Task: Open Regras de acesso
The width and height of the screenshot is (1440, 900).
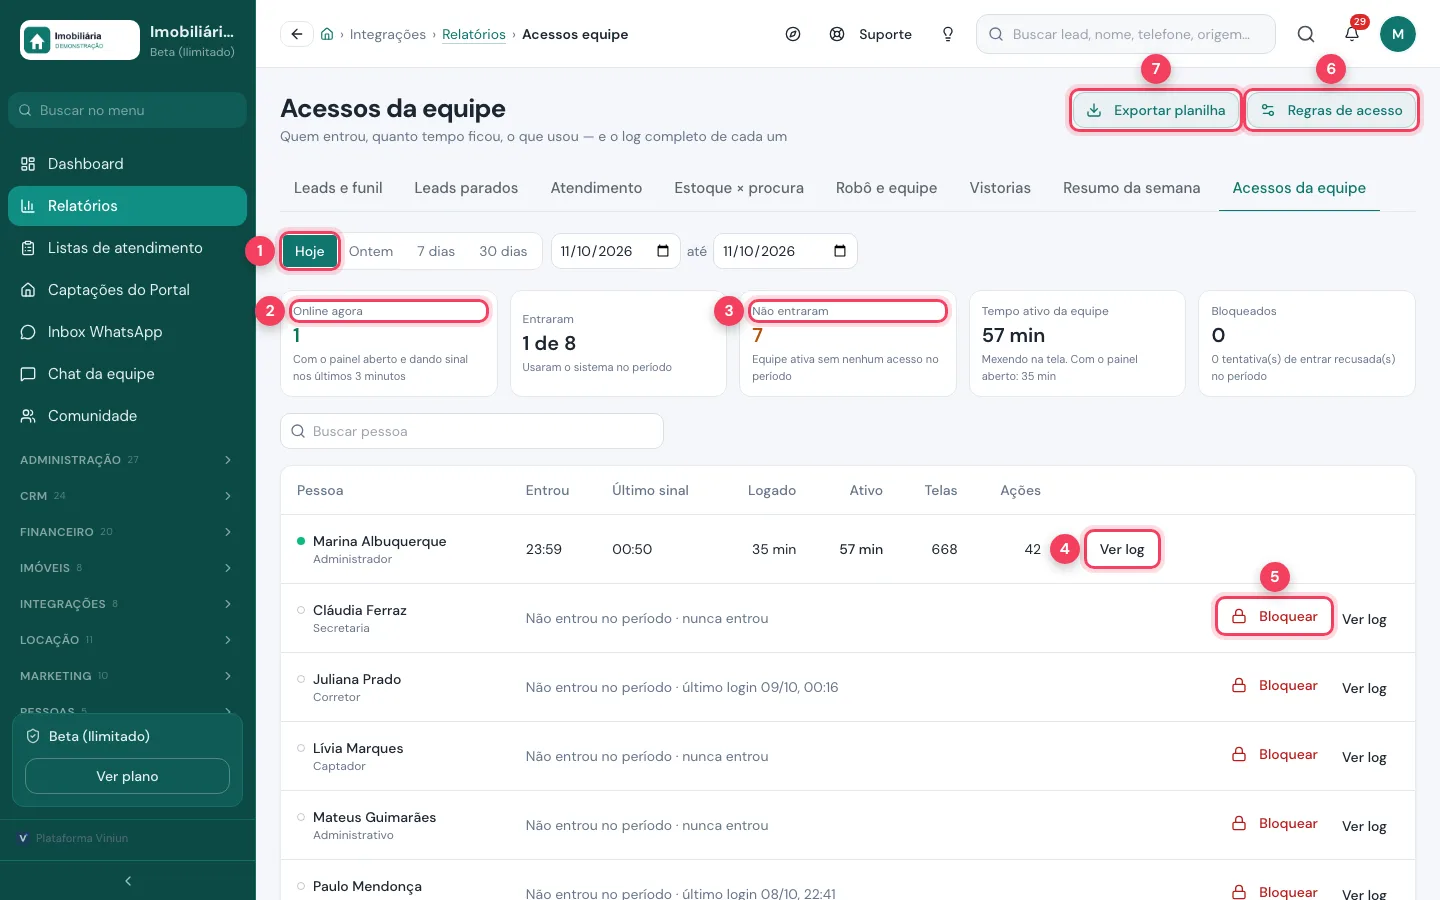Action: (1332, 110)
